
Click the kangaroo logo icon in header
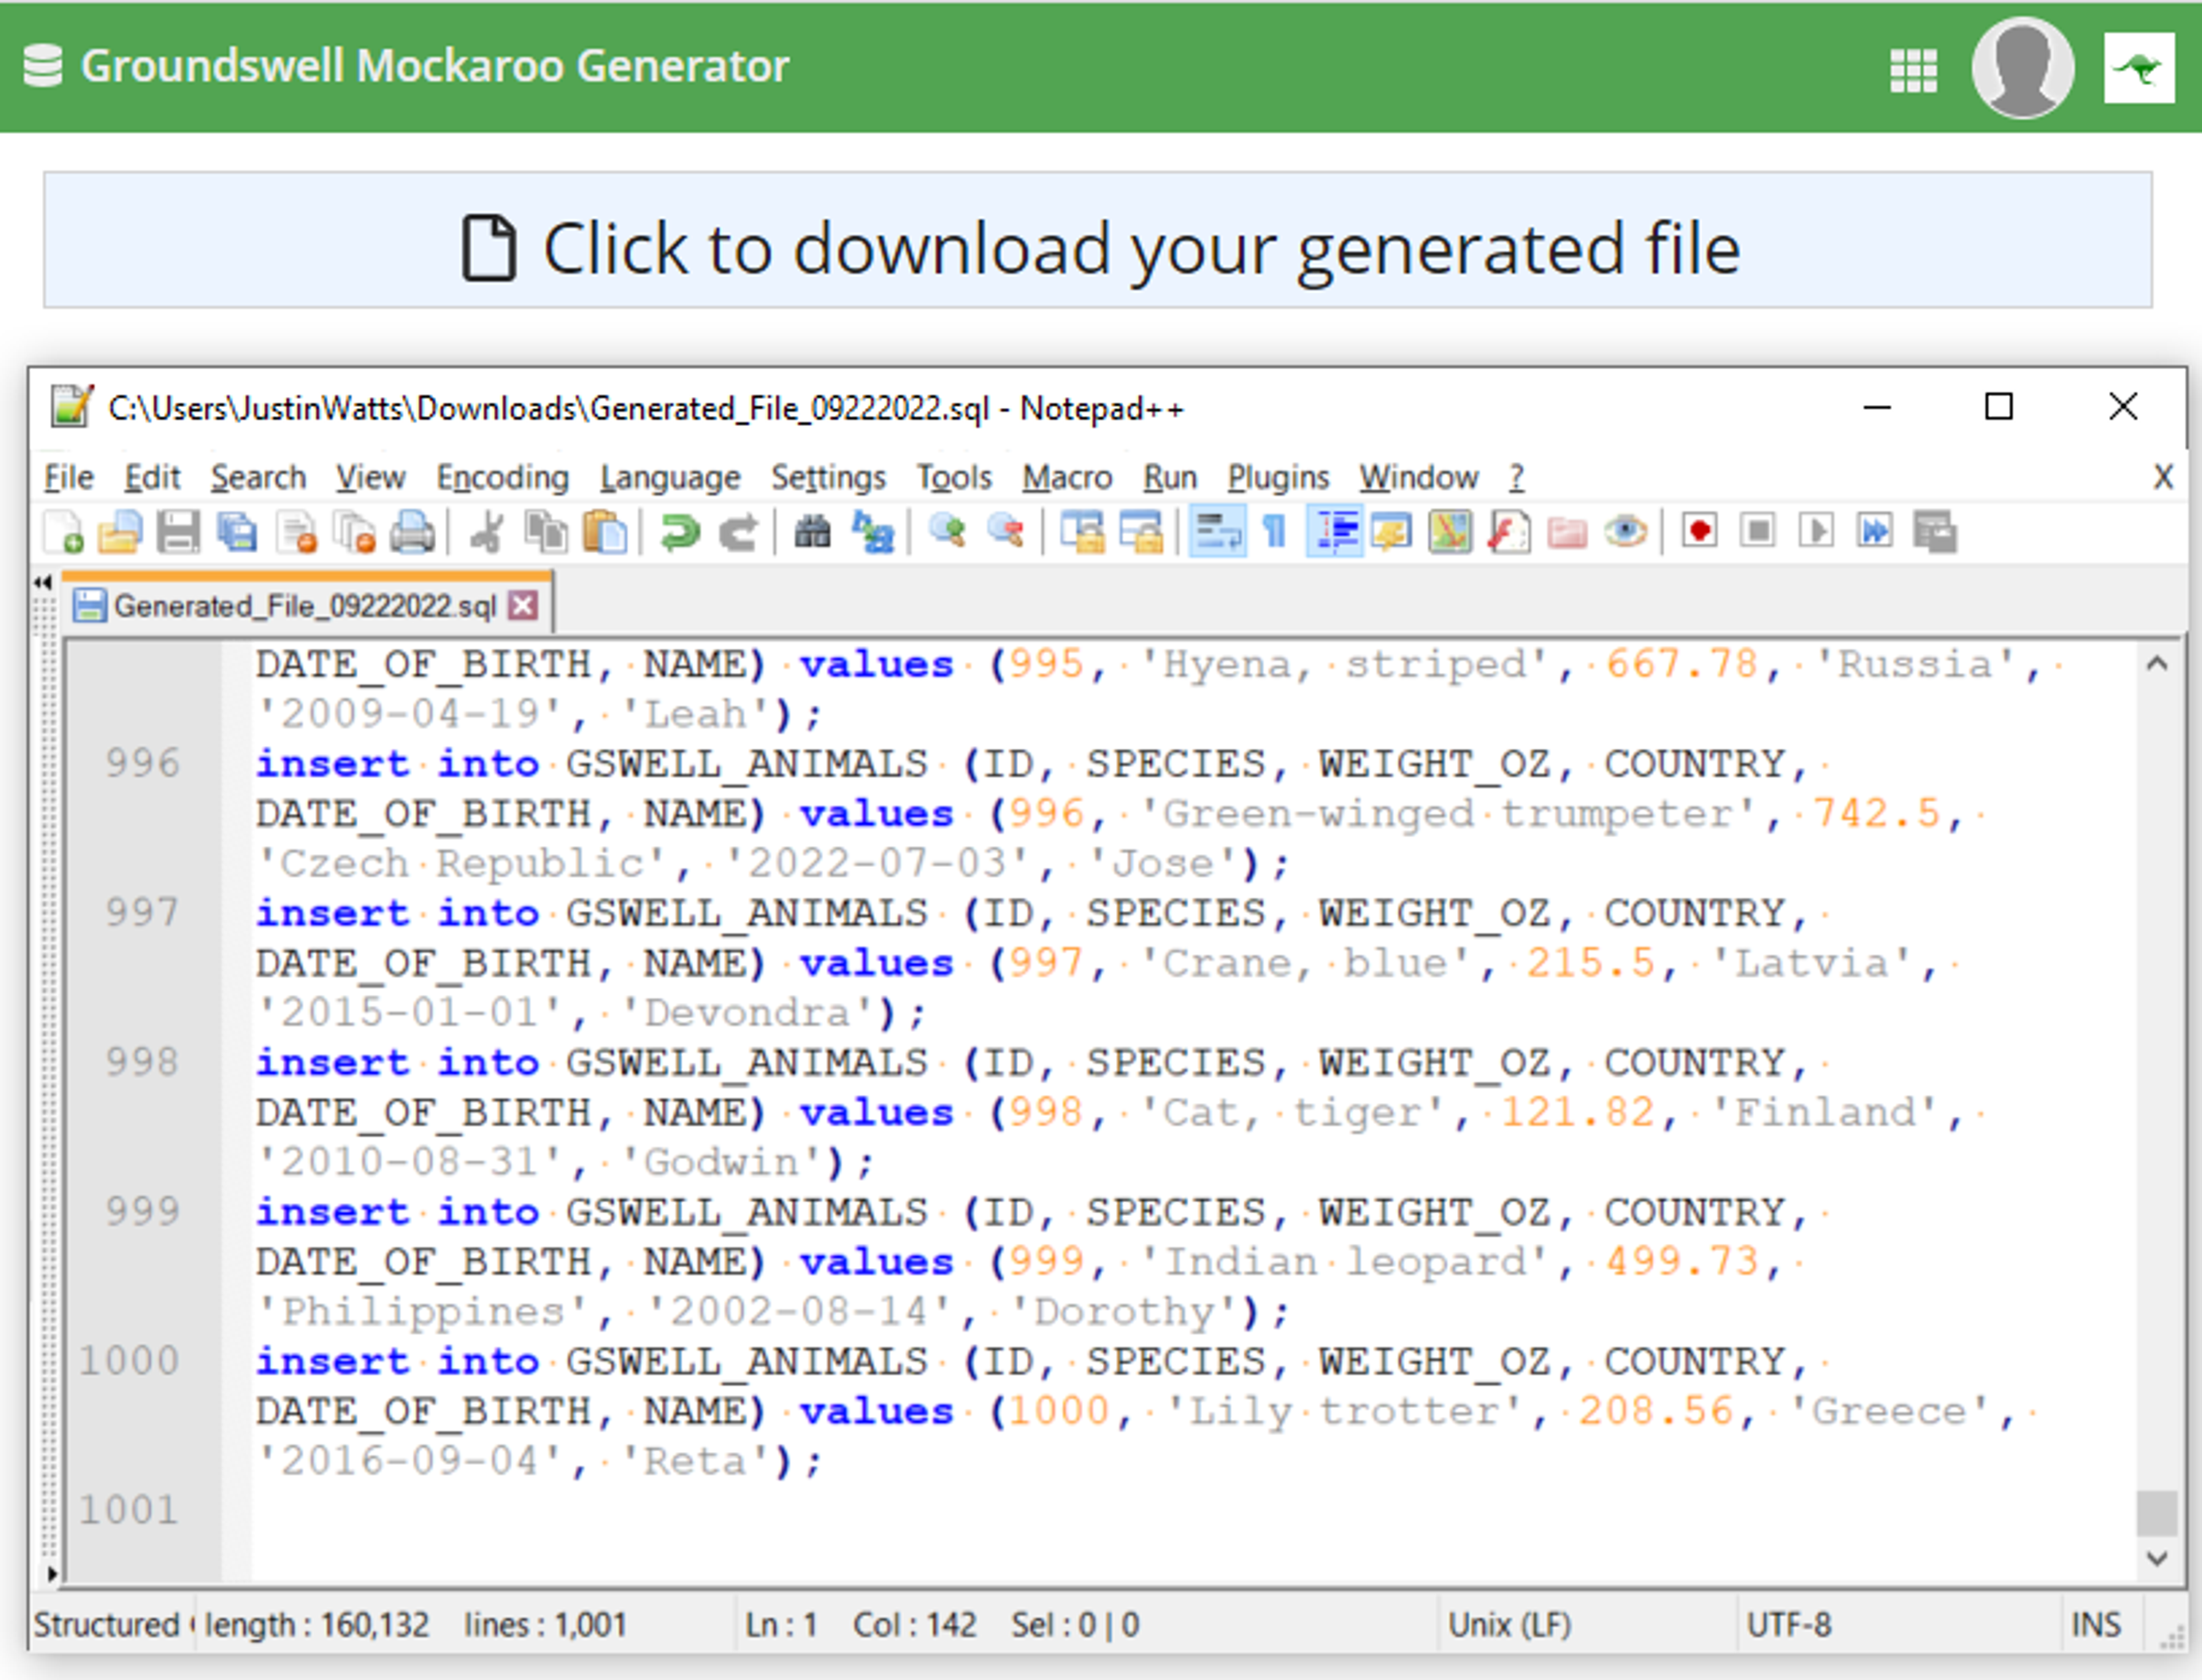point(2139,68)
